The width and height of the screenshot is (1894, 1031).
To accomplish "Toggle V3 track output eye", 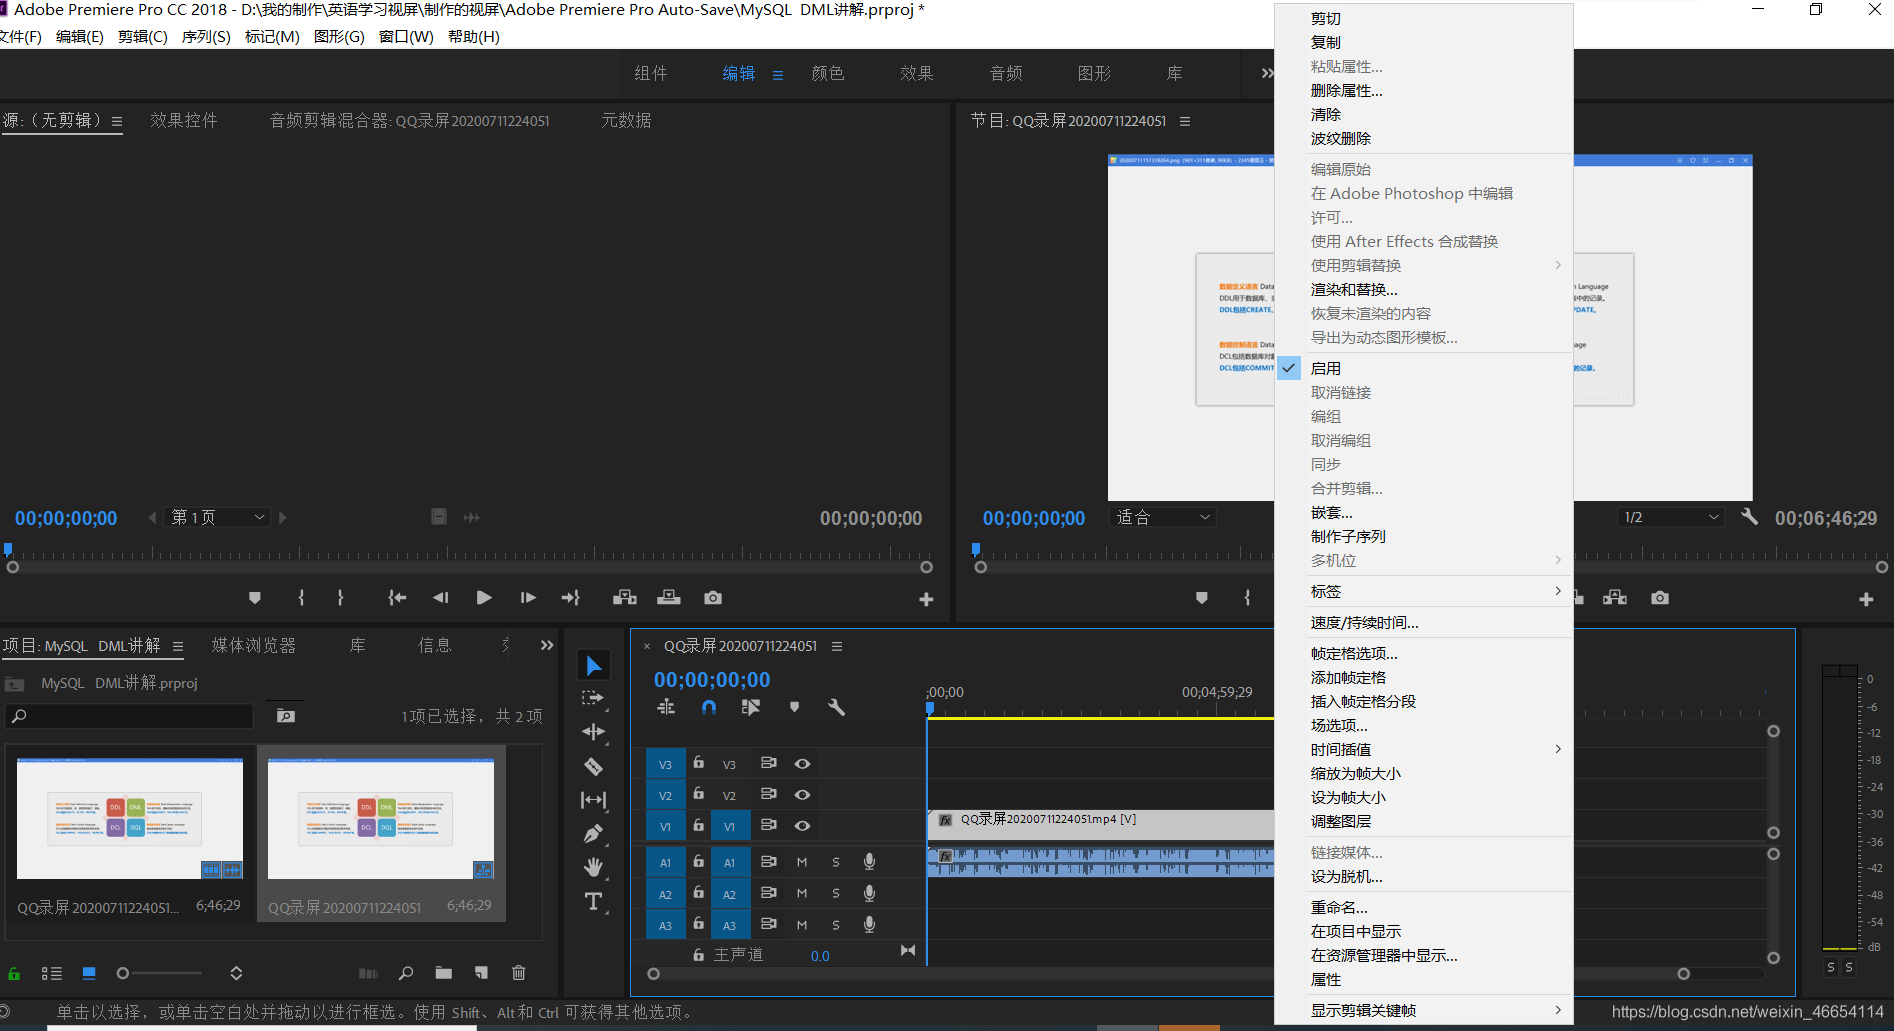I will (802, 764).
